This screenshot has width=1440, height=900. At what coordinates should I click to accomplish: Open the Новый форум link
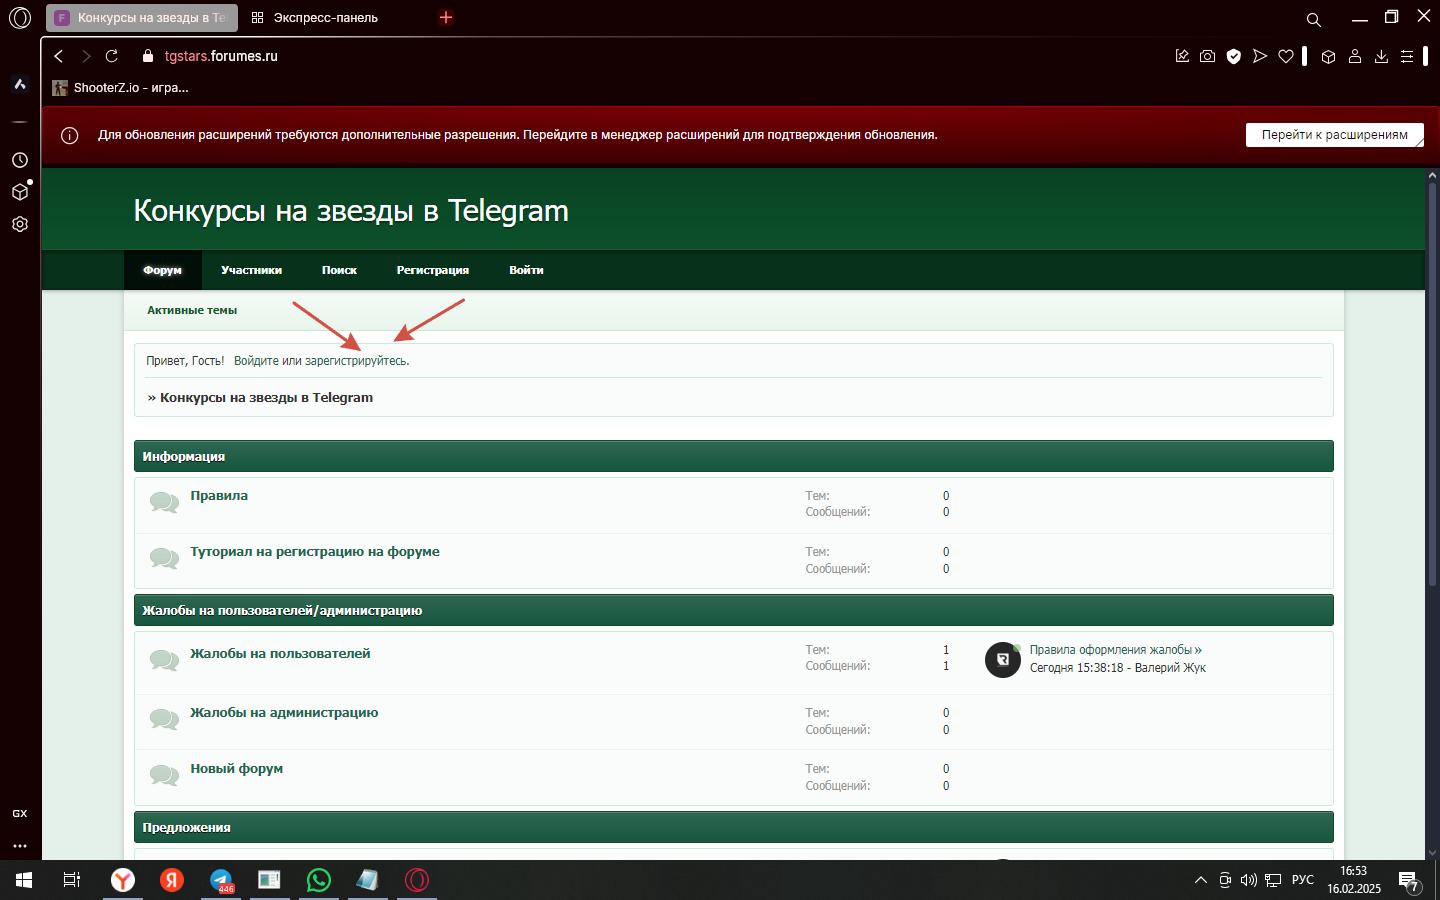(x=237, y=769)
